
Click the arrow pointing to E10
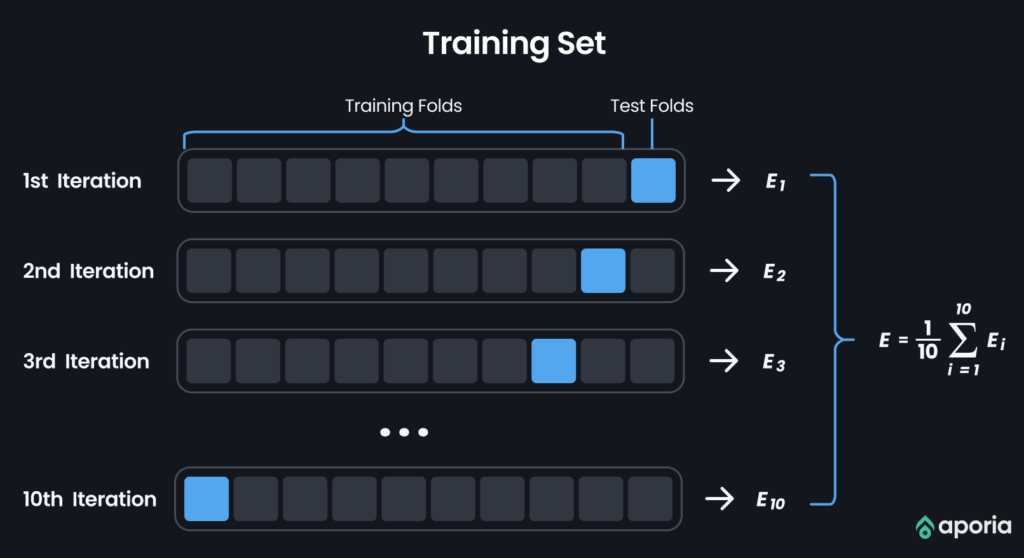pos(720,499)
